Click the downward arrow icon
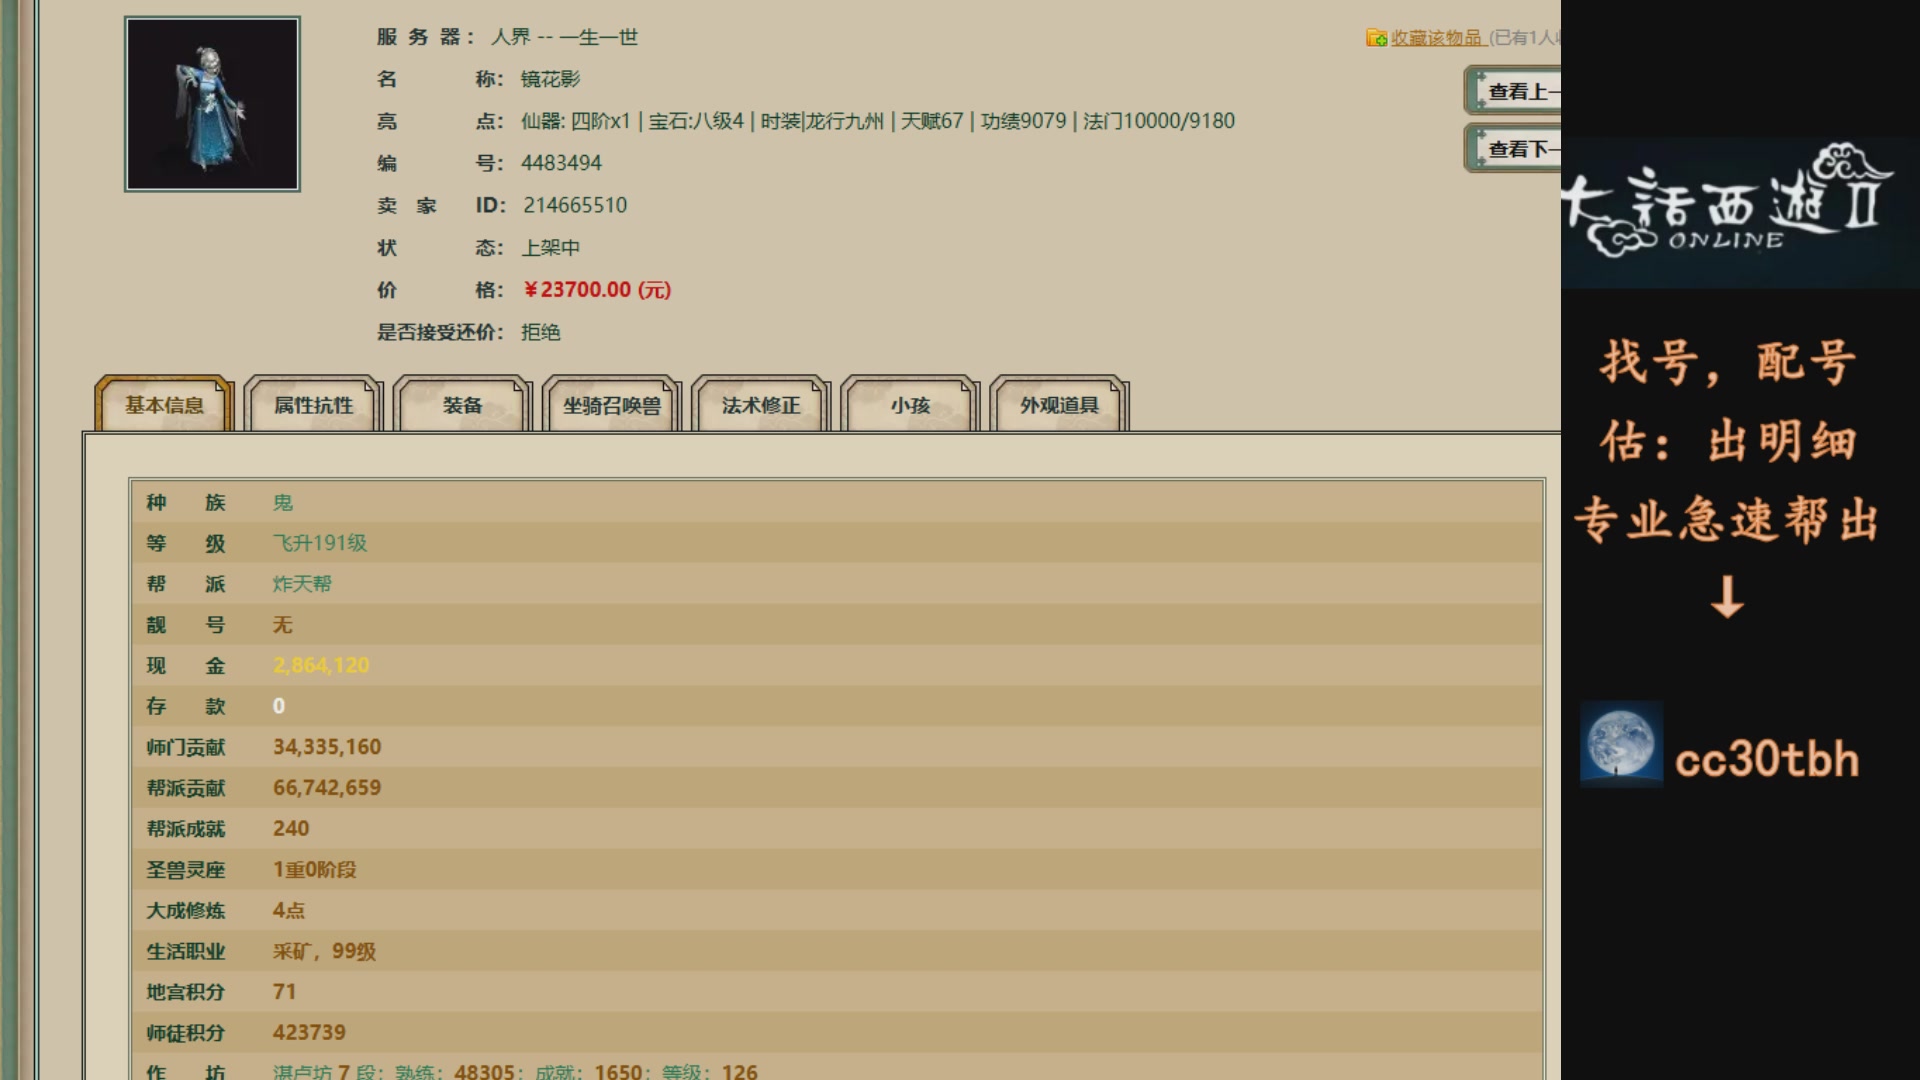Viewport: 1920px width, 1080px height. click(x=1727, y=597)
